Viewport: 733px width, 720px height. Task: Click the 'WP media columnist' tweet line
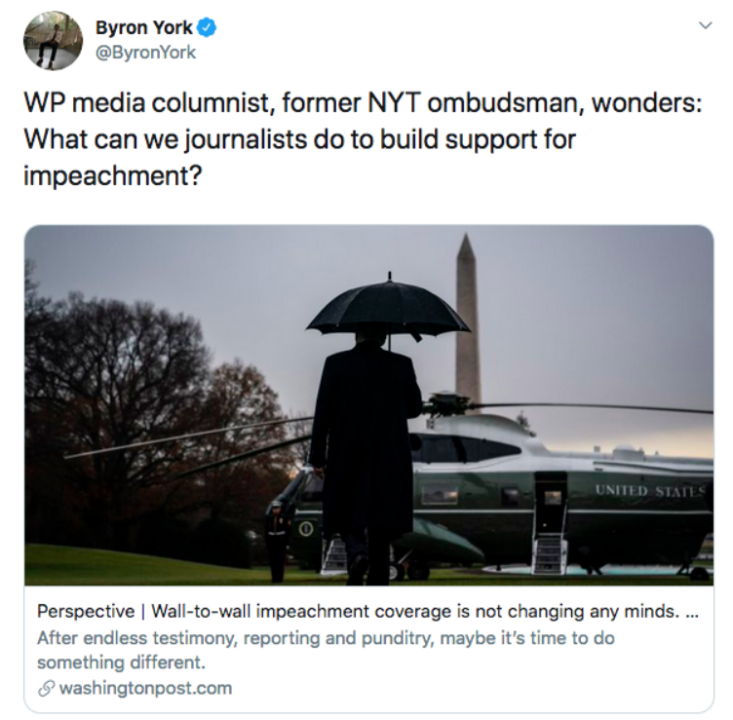(x=363, y=103)
